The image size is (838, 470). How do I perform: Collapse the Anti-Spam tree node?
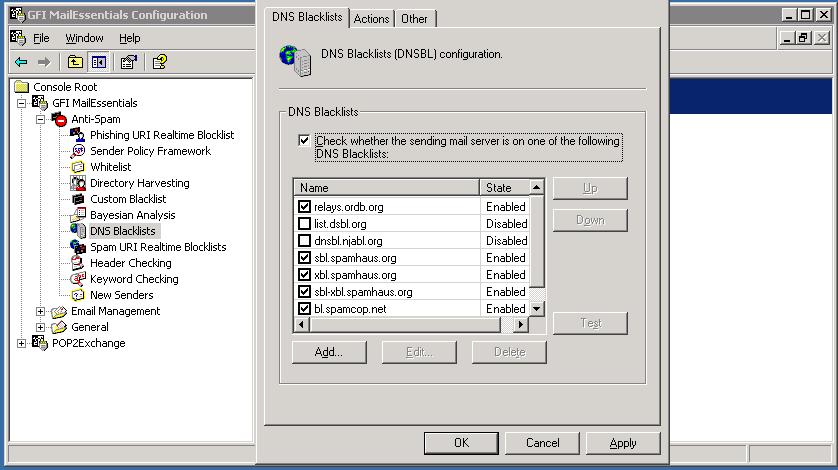tap(41, 119)
